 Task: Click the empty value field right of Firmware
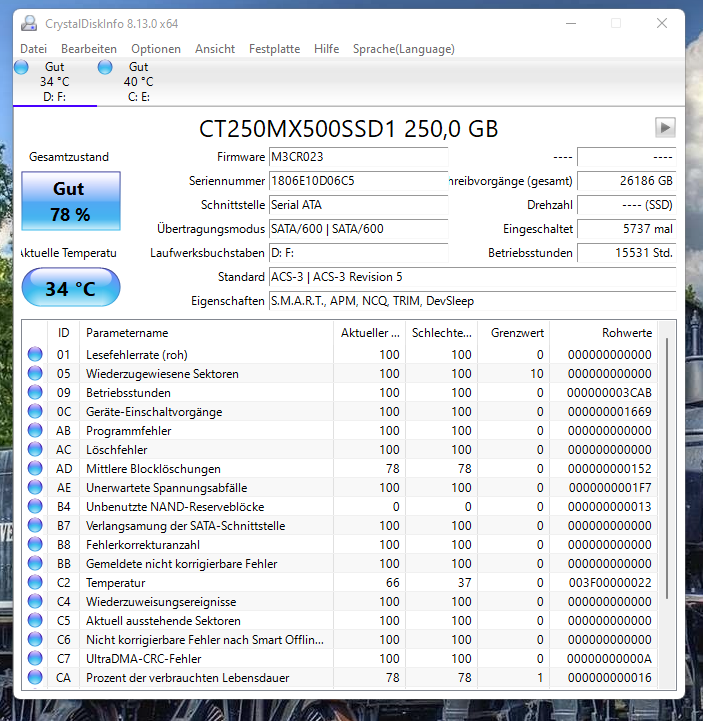626,157
